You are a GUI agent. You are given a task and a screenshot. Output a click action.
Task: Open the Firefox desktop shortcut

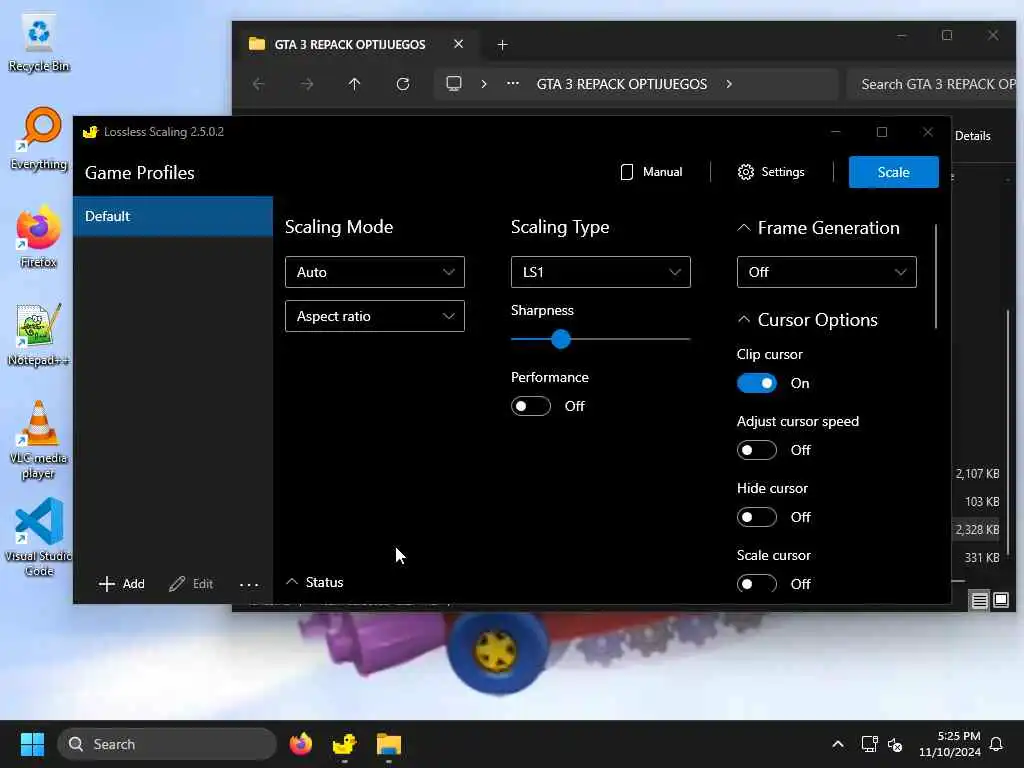click(x=39, y=237)
